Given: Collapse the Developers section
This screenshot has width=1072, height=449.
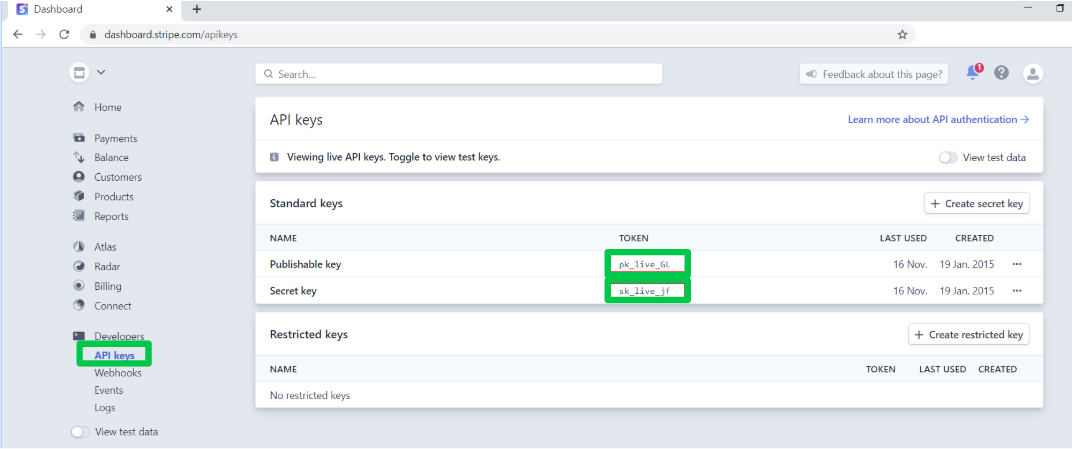Looking at the screenshot, I should 119,336.
